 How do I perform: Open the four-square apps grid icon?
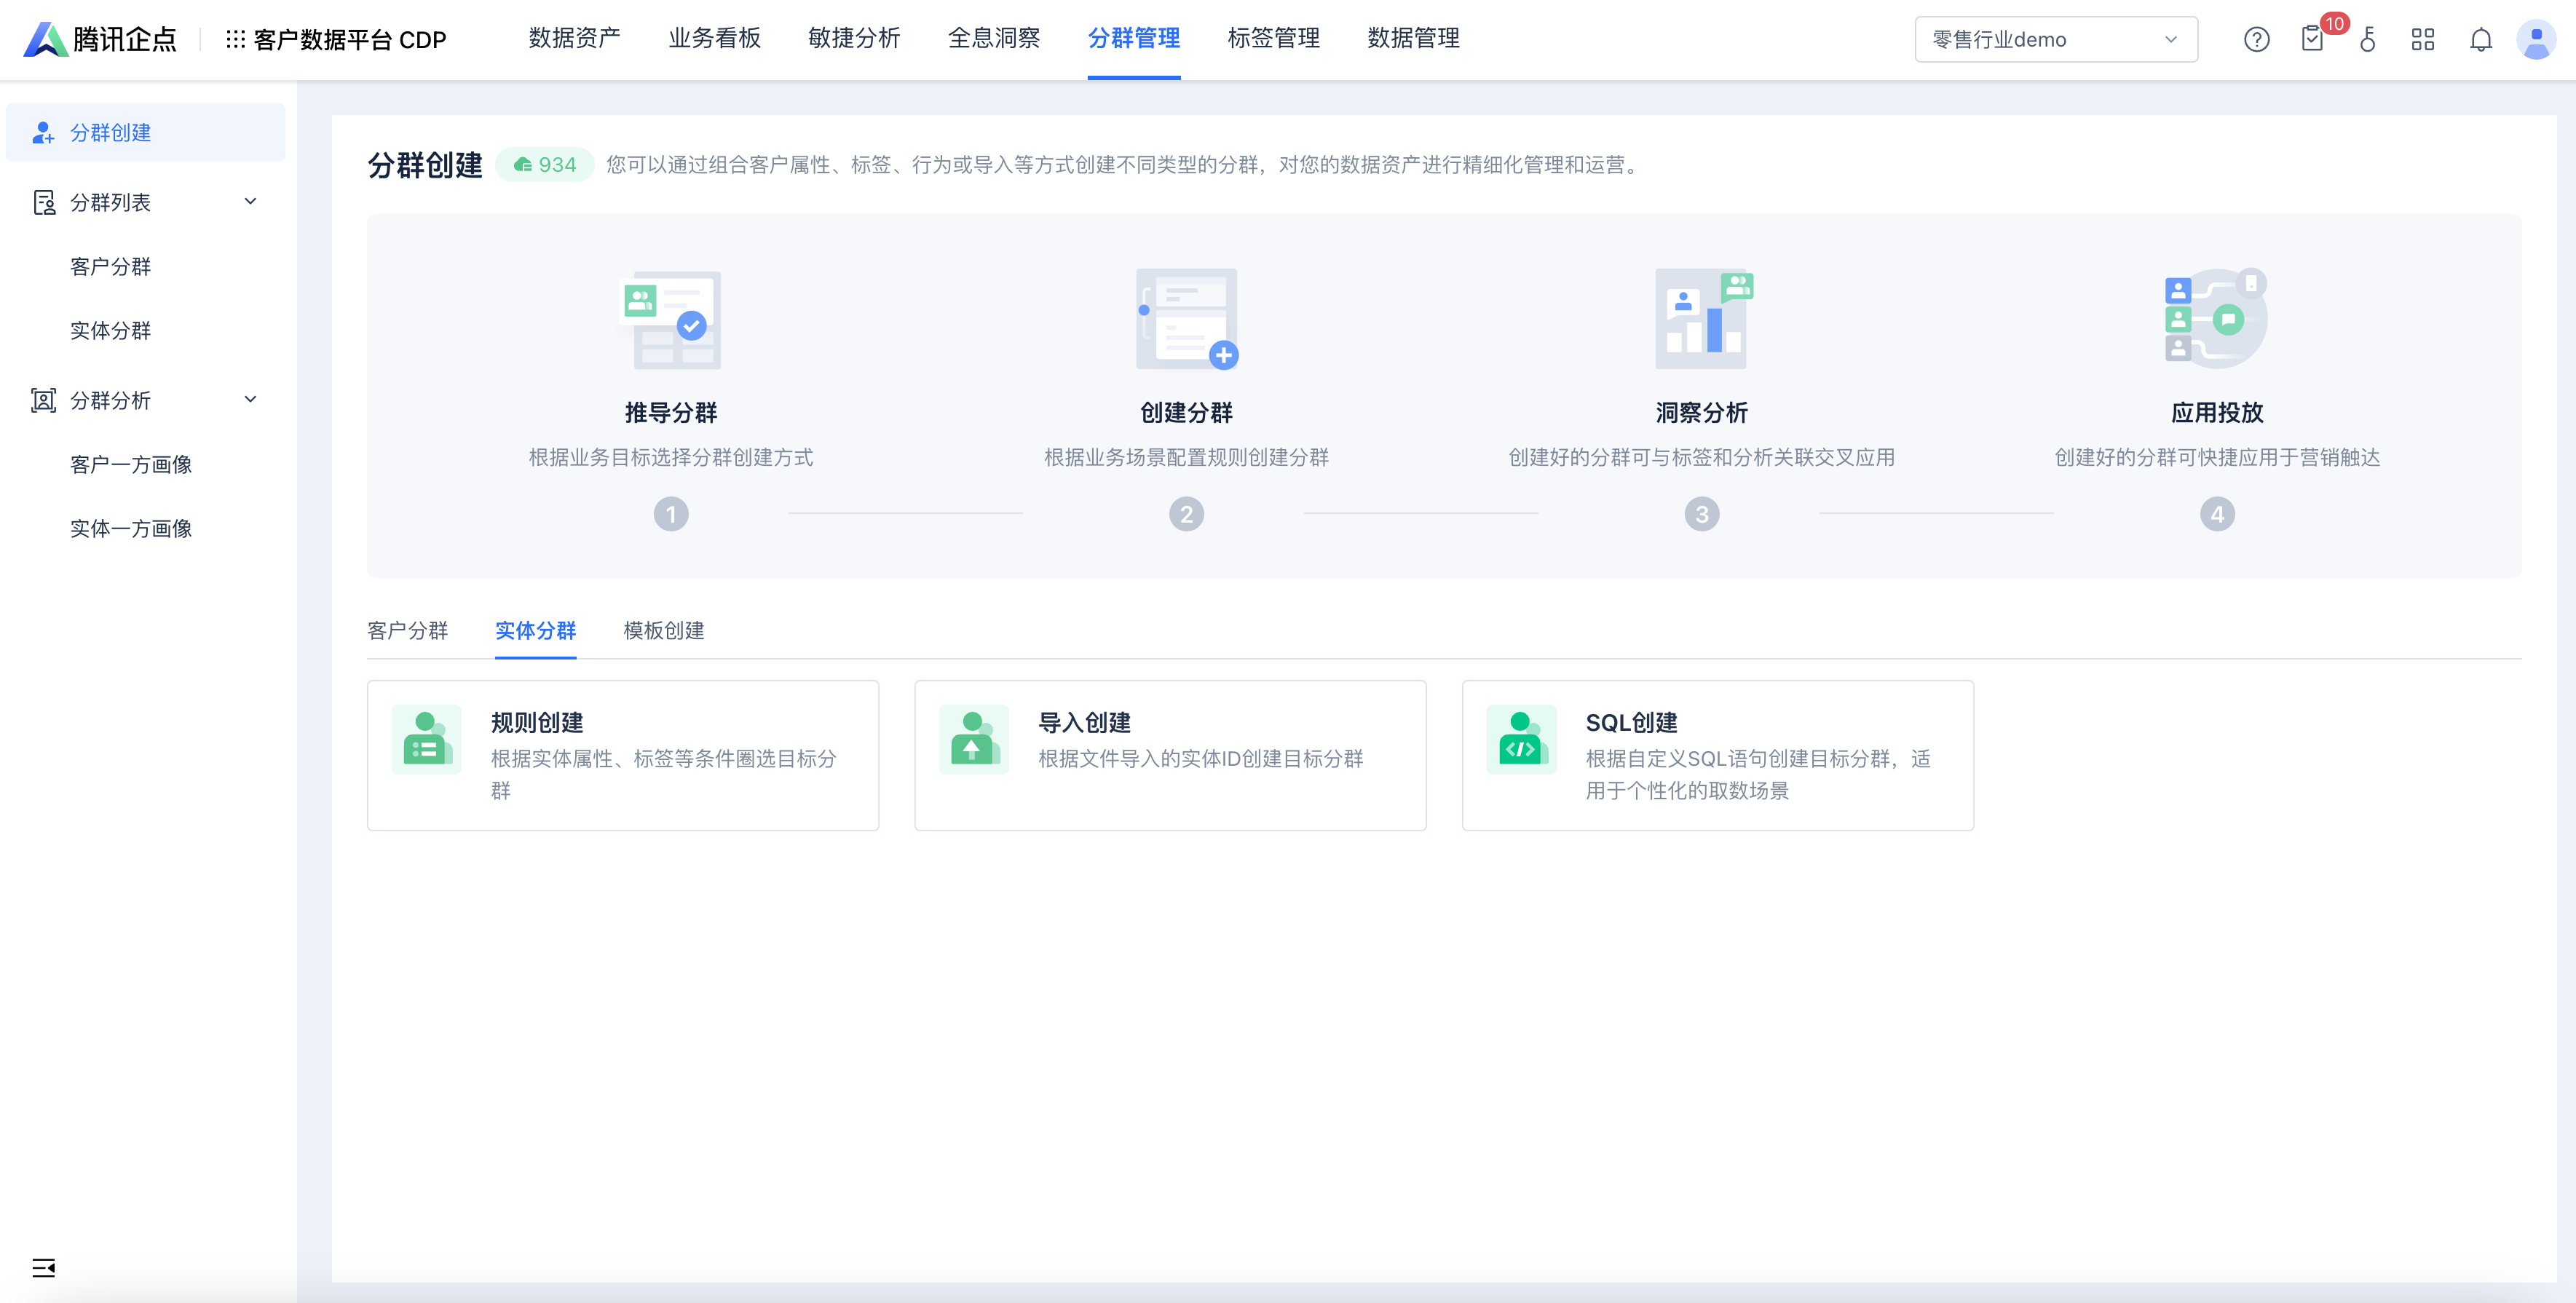[2422, 40]
